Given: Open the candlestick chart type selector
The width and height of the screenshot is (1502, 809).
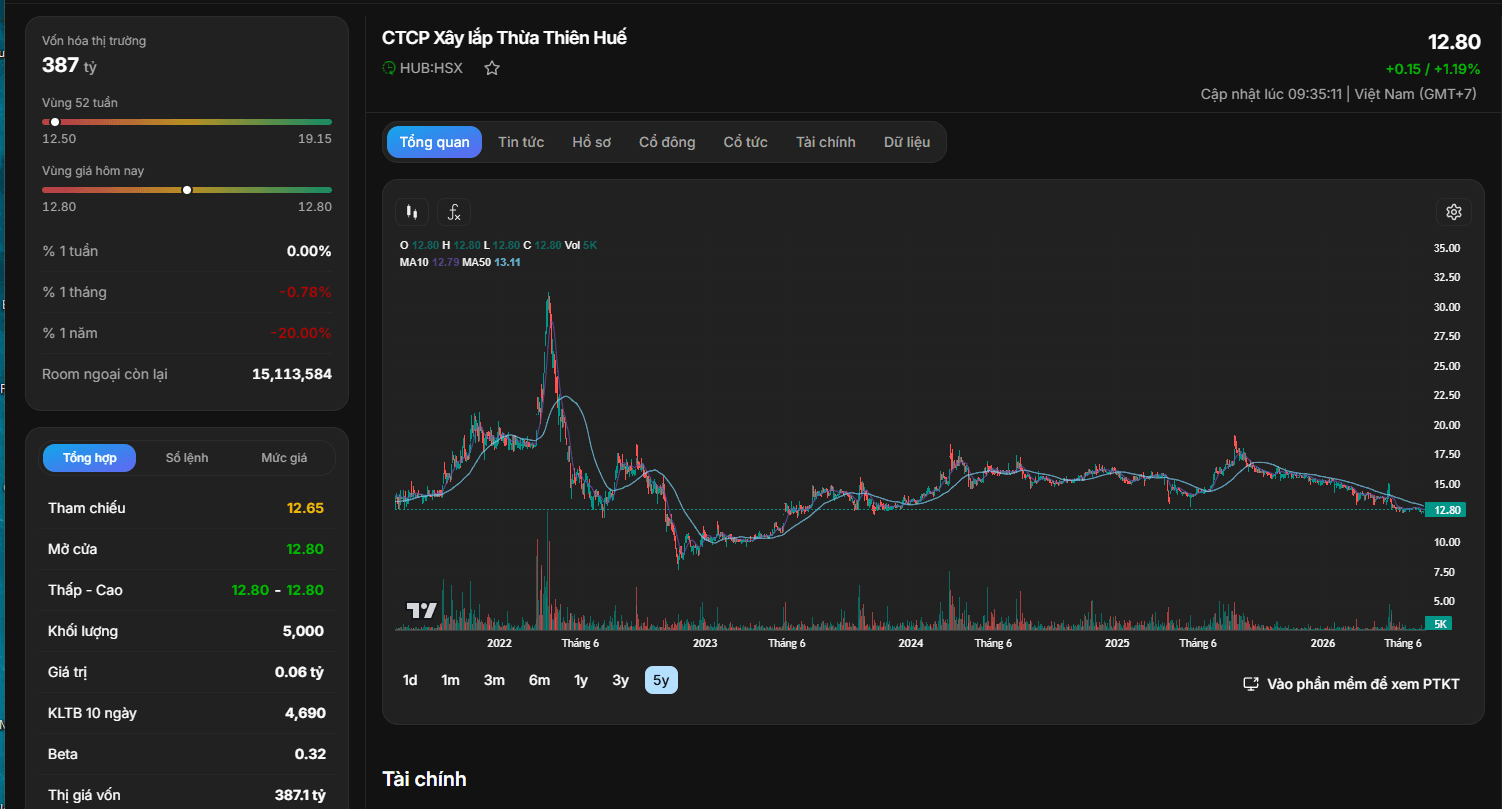Looking at the screenshot, I should pyautogui.click(x=411, y=212).
